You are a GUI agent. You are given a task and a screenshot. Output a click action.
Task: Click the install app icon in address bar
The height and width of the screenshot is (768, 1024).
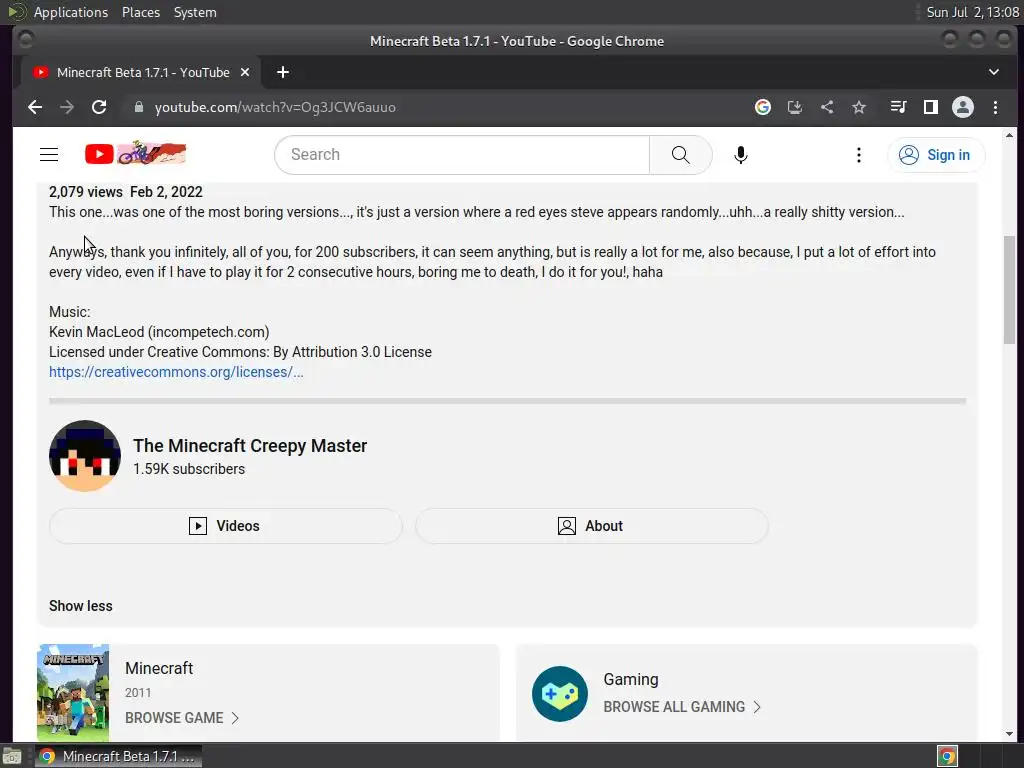click(795, 107)
